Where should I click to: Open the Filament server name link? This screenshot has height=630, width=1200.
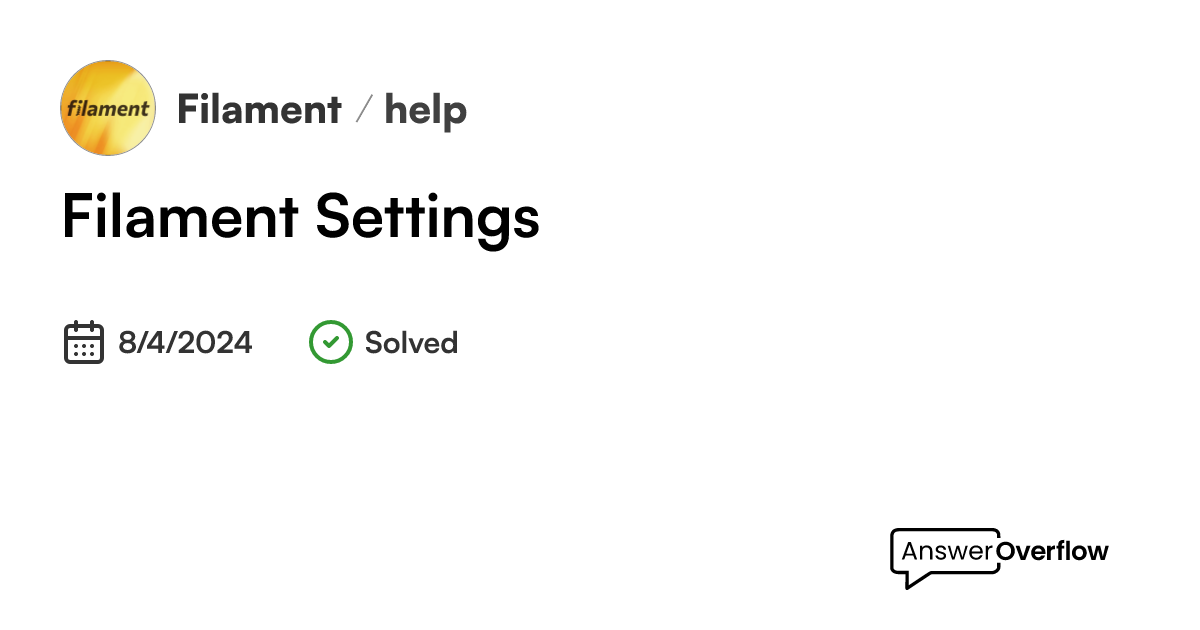259,110
